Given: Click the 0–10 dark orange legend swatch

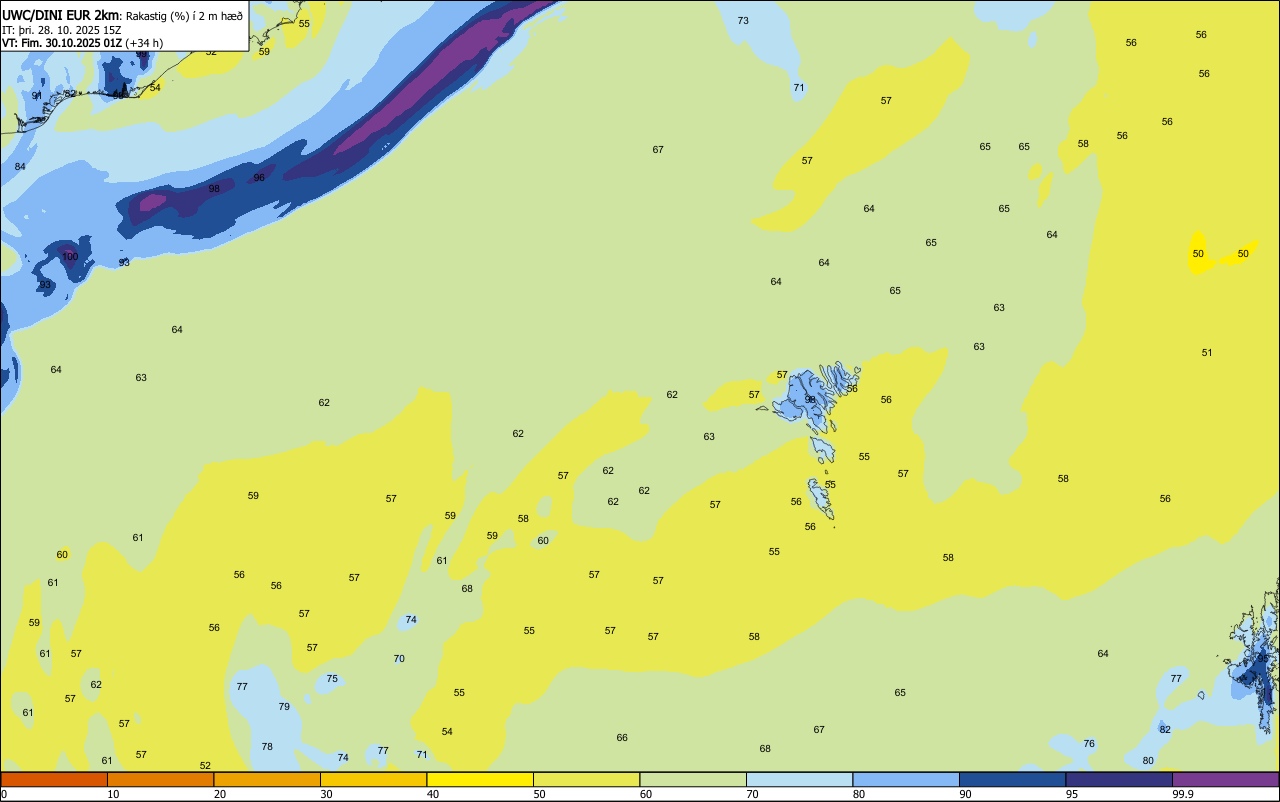Looking at the screenshot, I should tap(54, 779).
